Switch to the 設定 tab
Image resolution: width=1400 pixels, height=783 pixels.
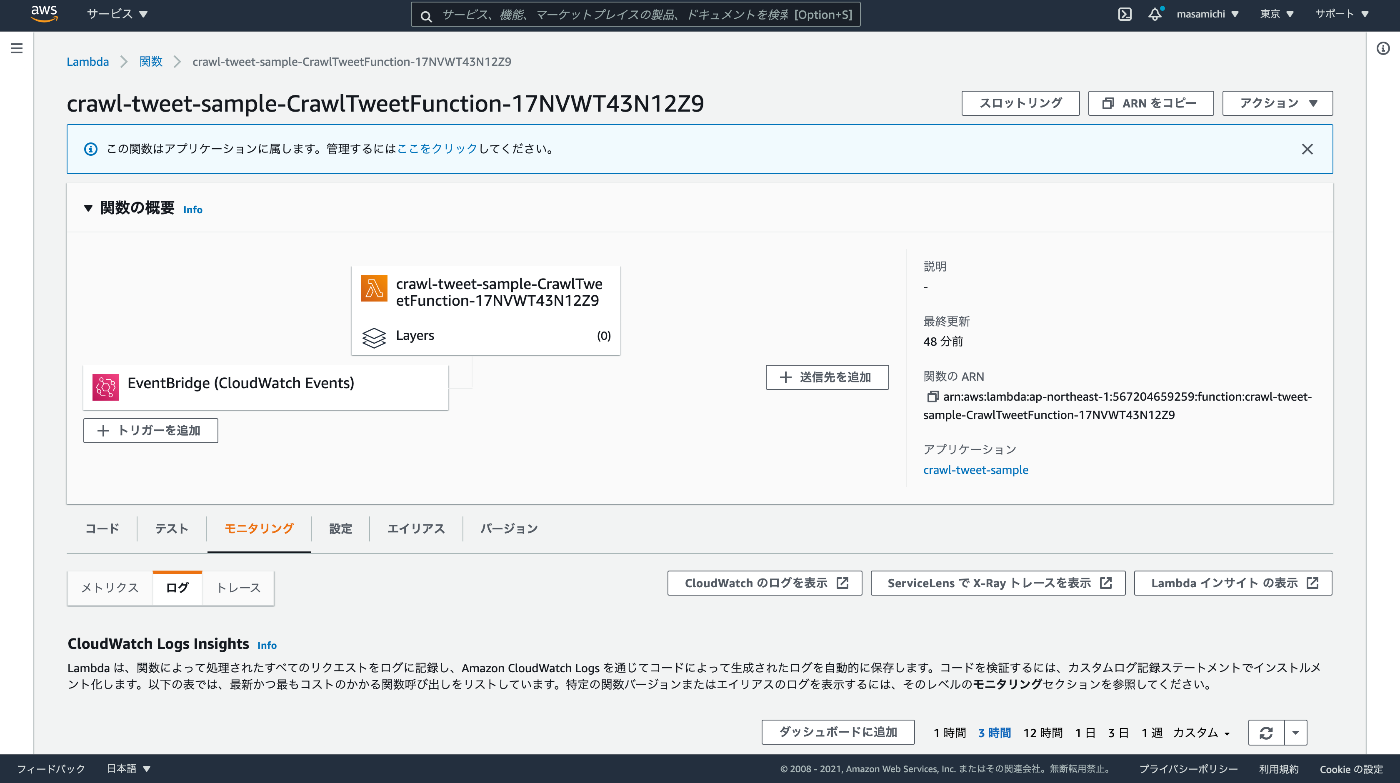click(341, 529)
